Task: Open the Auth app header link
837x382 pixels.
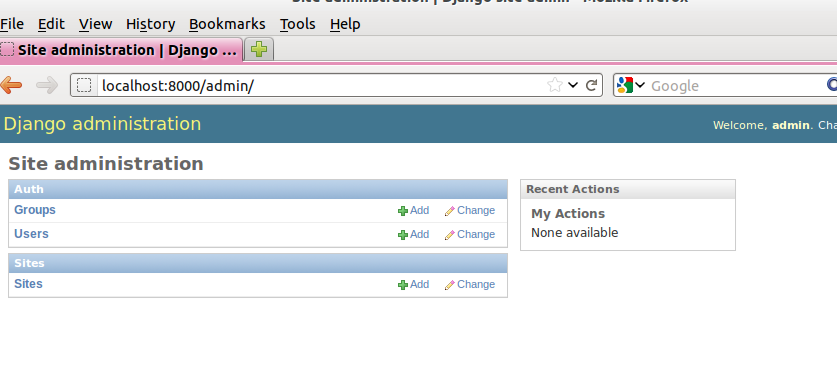Action: pyautogui.click(x=29, y=189)
